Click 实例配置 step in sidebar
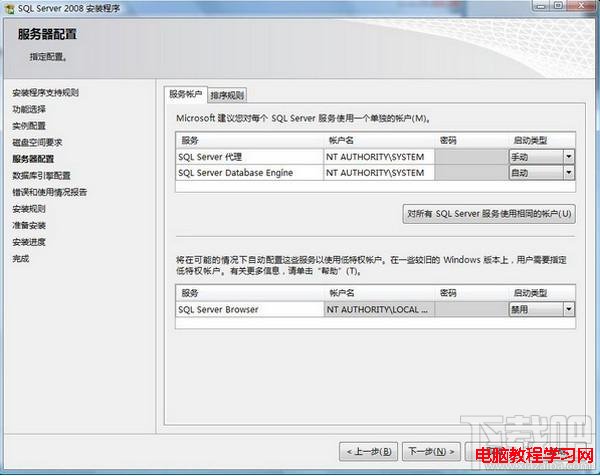600x476 pixels. (x=29, y=126)
